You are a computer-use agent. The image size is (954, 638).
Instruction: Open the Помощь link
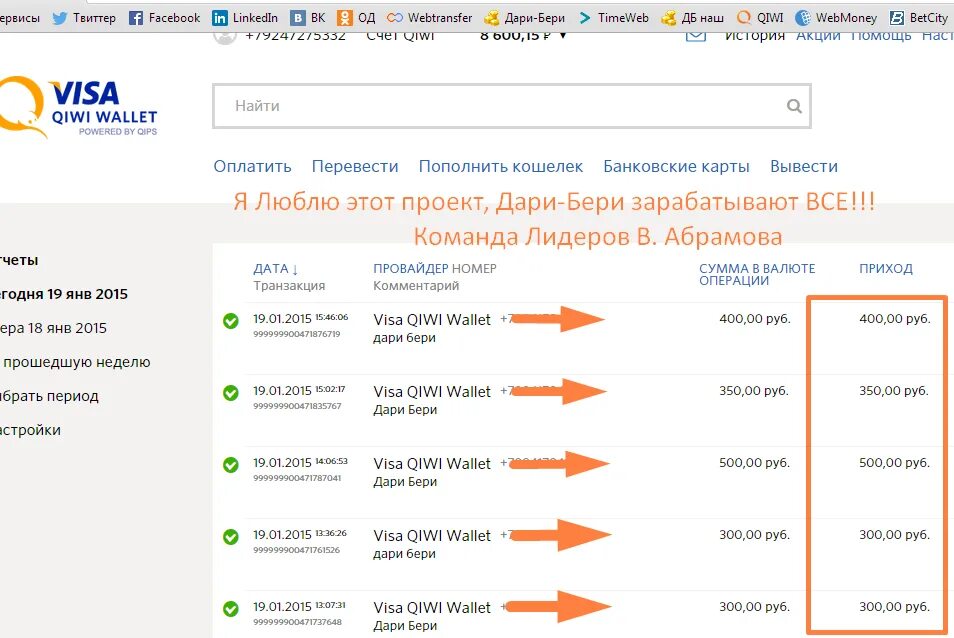point(881,36)
